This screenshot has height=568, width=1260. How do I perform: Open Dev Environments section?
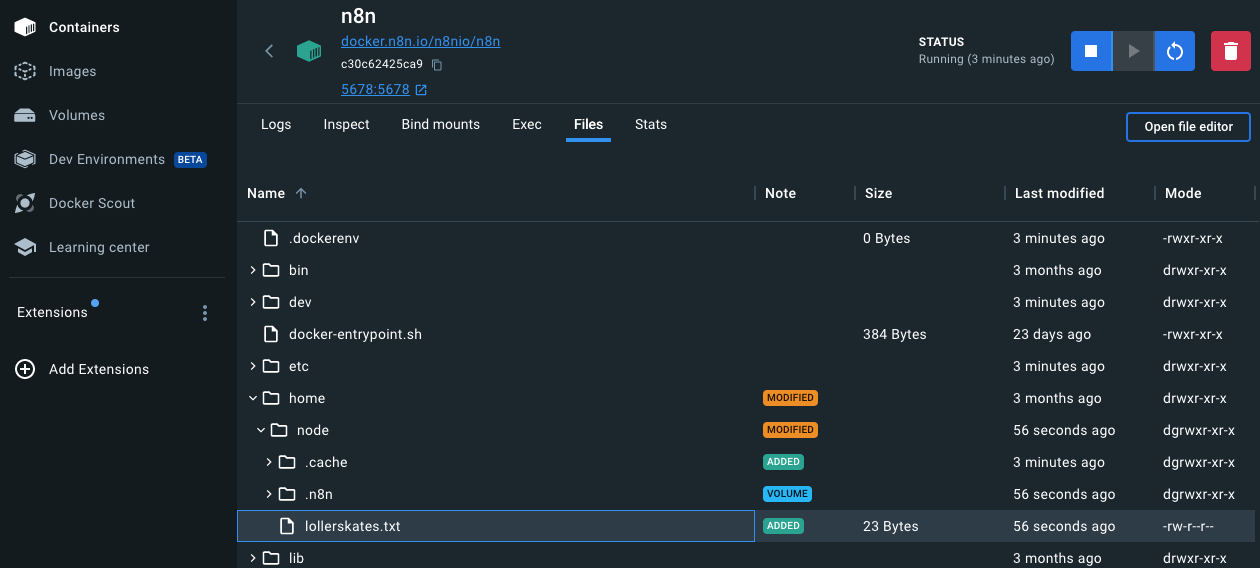click(x=107, y=159)
